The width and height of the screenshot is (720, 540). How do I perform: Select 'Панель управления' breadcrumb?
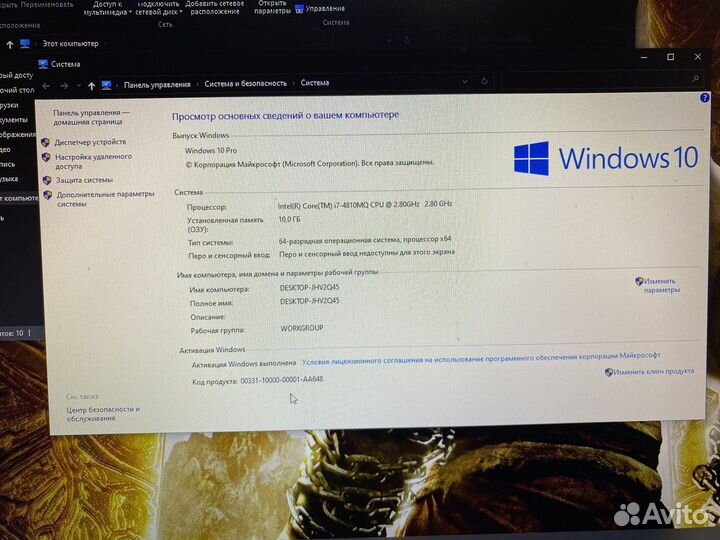[x=157, y=84]
